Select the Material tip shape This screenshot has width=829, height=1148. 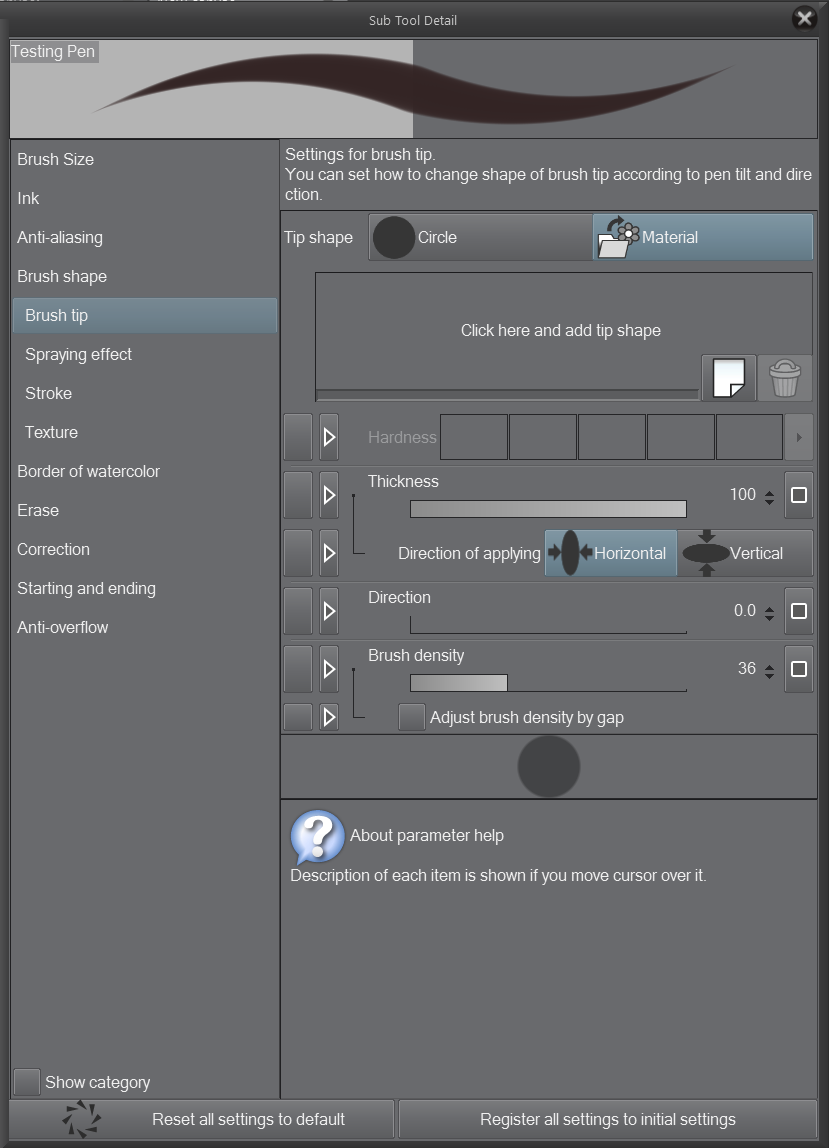point(703,237)
